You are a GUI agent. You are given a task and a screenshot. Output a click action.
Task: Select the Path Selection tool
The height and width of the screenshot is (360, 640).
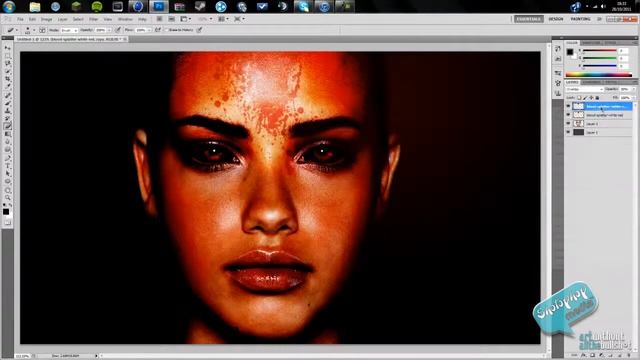click(8, 174)
